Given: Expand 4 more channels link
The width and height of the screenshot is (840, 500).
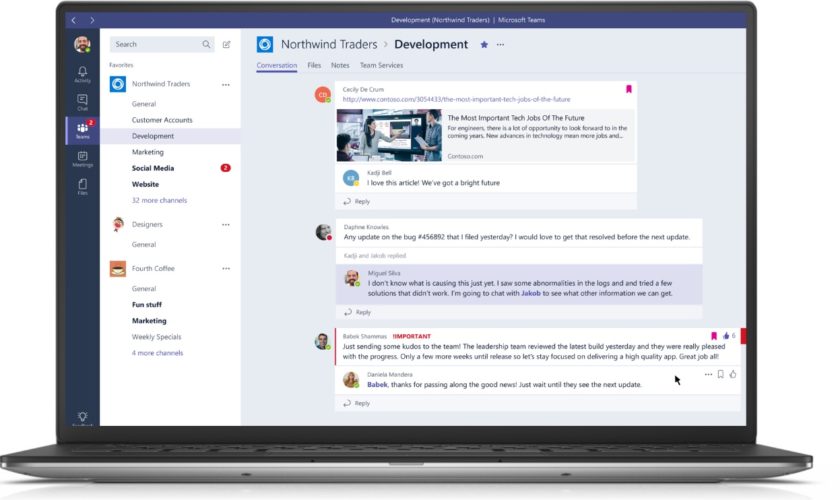Looking at the screenshot, I should tap(157, 353).
